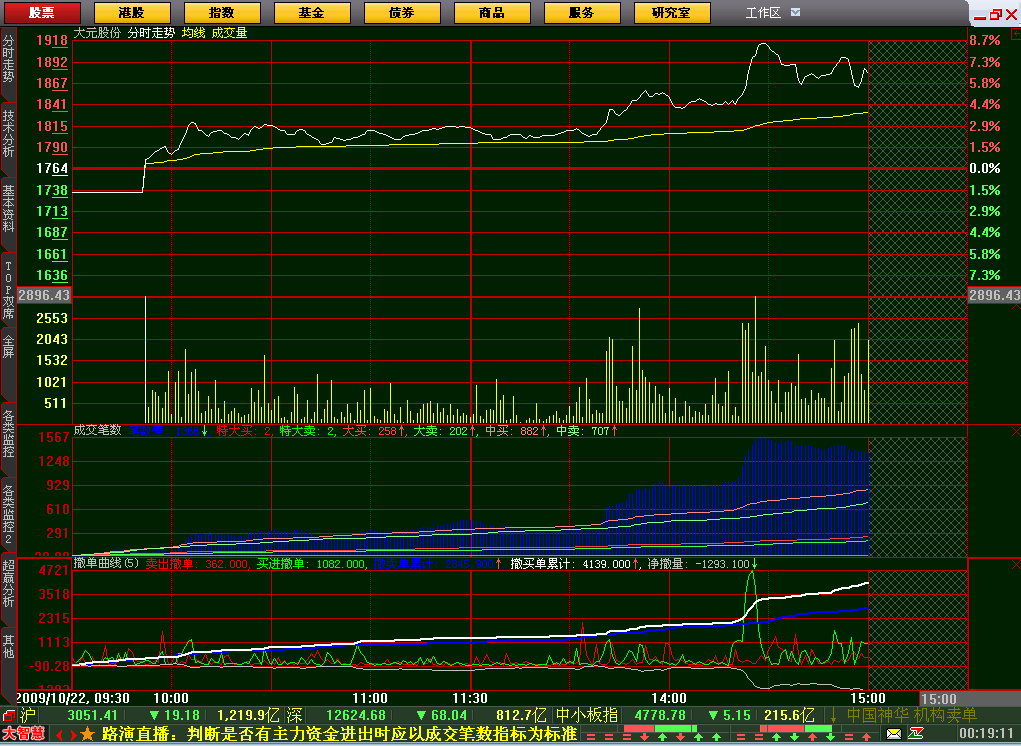Open the 研究室 tab button
Image resolution: width=1021 pixels, height=746 pixels.
click(x=671, y=13)
